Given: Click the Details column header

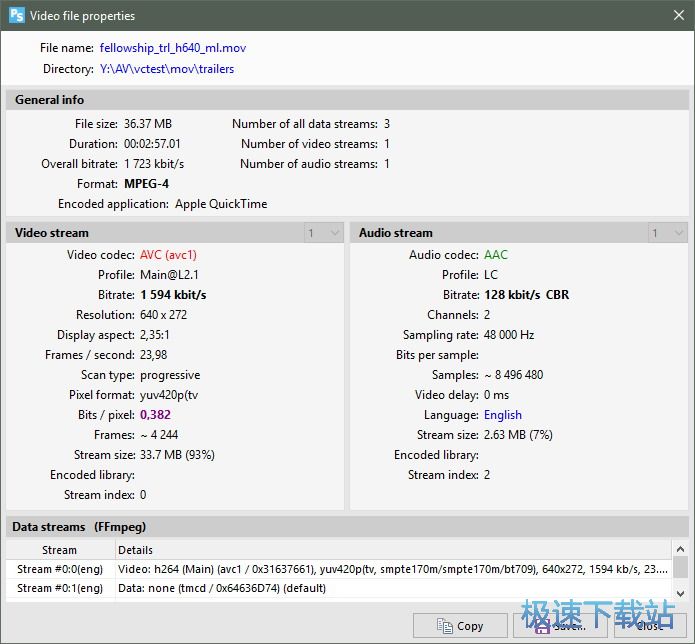Looking at the screenshot, I should [394, 550].
